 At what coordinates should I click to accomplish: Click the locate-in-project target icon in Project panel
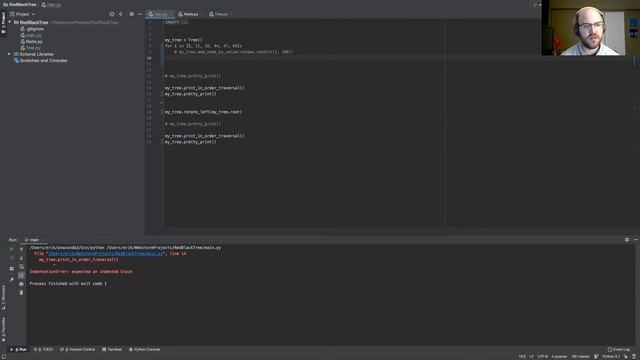coord(112,14)
